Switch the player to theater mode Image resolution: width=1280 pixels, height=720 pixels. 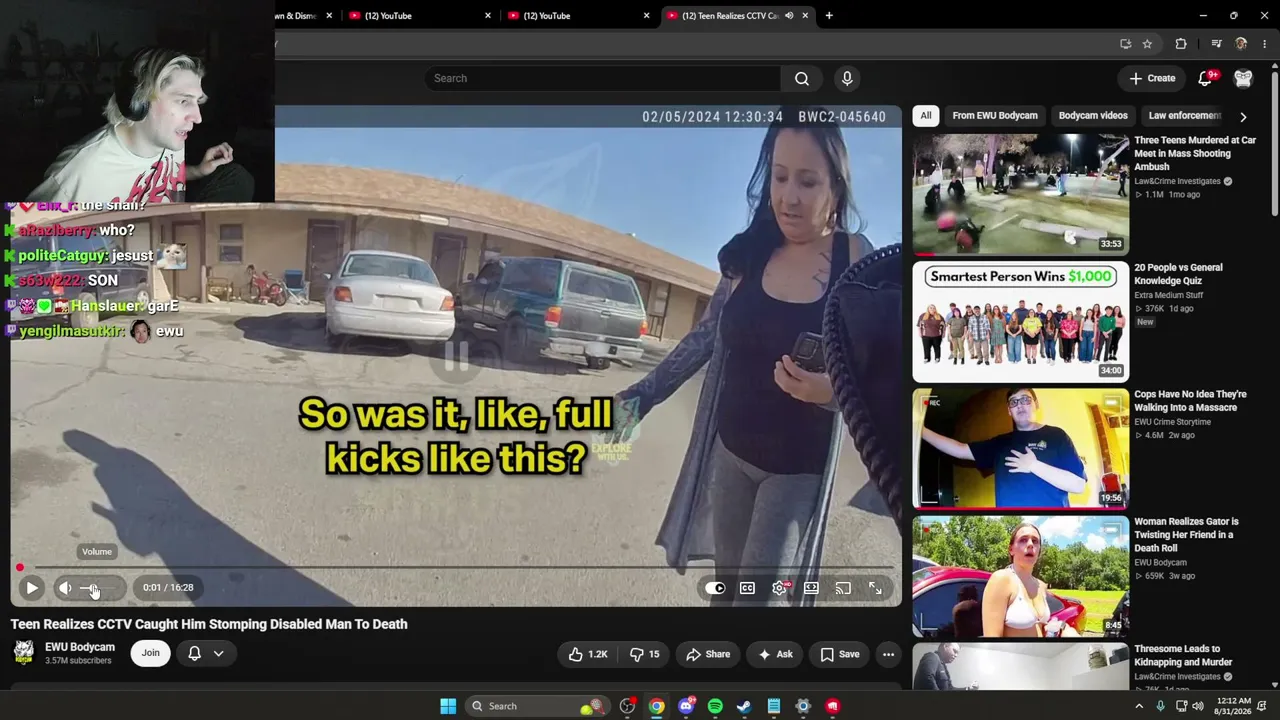[x=811, y=588]
